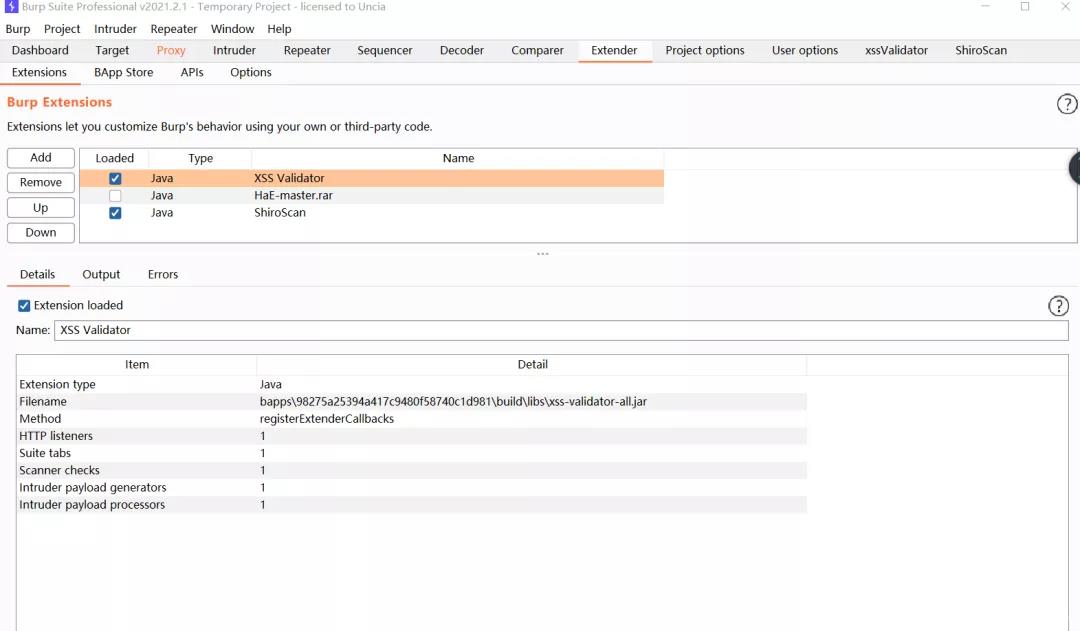Select the Extensions sub-tab
The width and height of the screenshot is (1080, 631).
coord(39,72)
